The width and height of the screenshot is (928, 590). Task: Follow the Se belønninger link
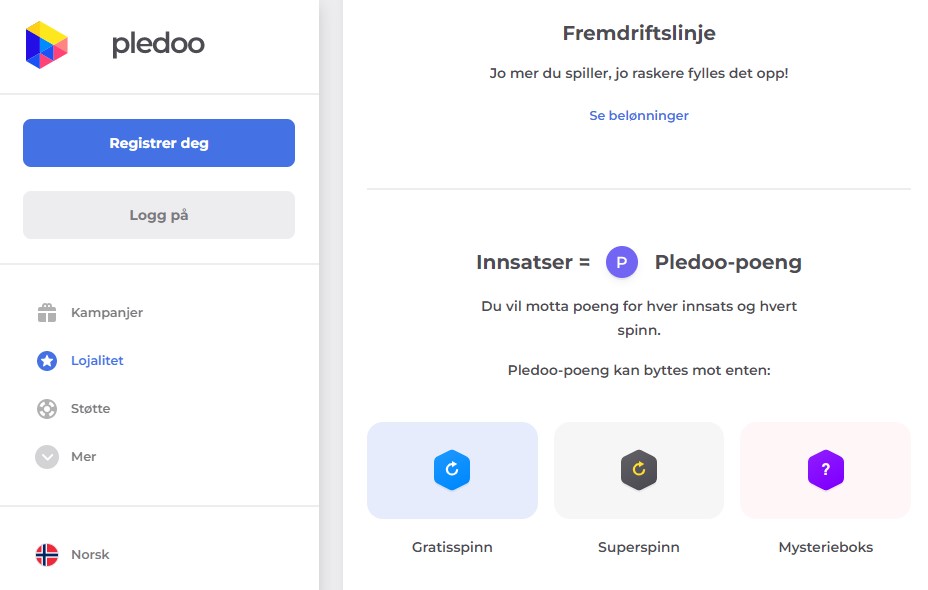(x=639, y=116)
